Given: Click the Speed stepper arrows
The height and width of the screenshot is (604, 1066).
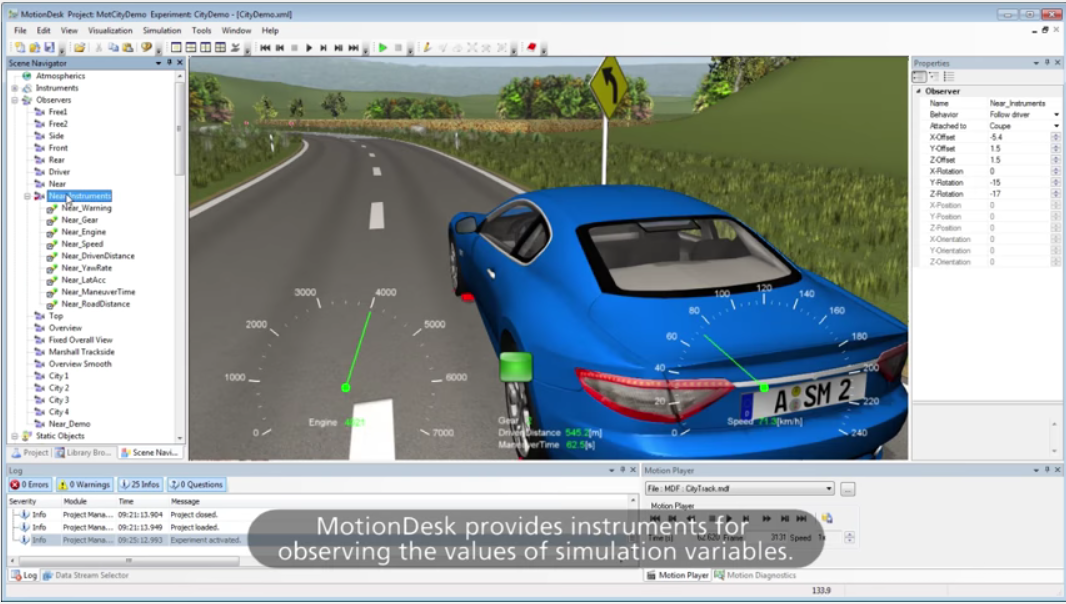Looking at the screenshot, I should coord(849,537).
